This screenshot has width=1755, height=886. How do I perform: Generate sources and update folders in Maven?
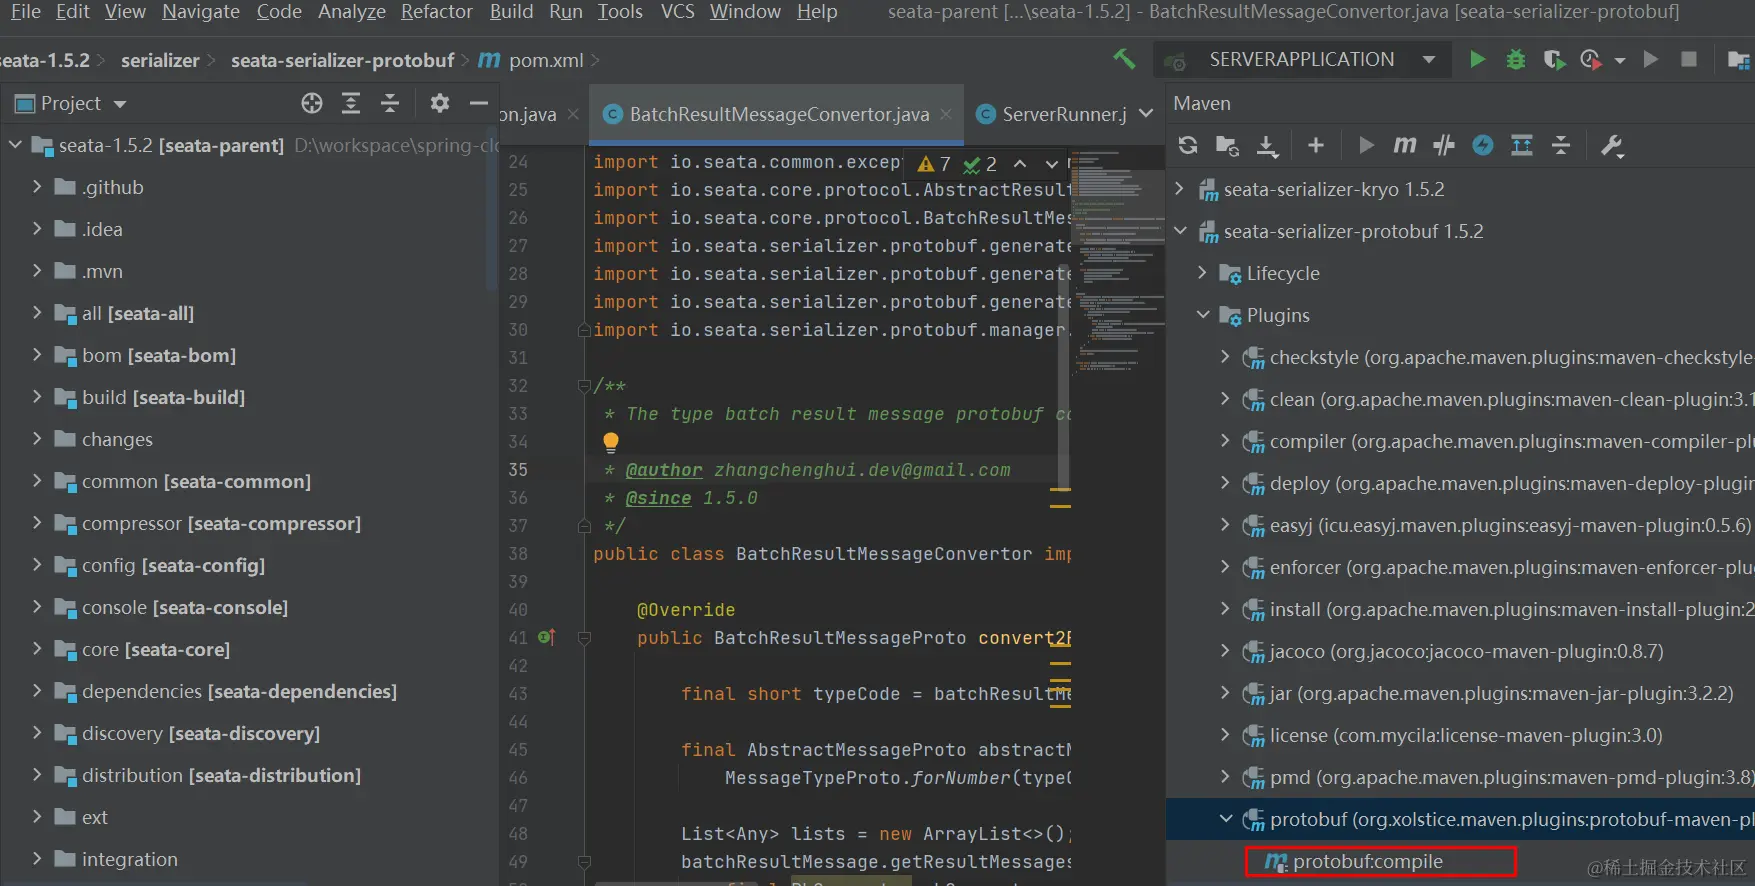(x=1227, y=146)
